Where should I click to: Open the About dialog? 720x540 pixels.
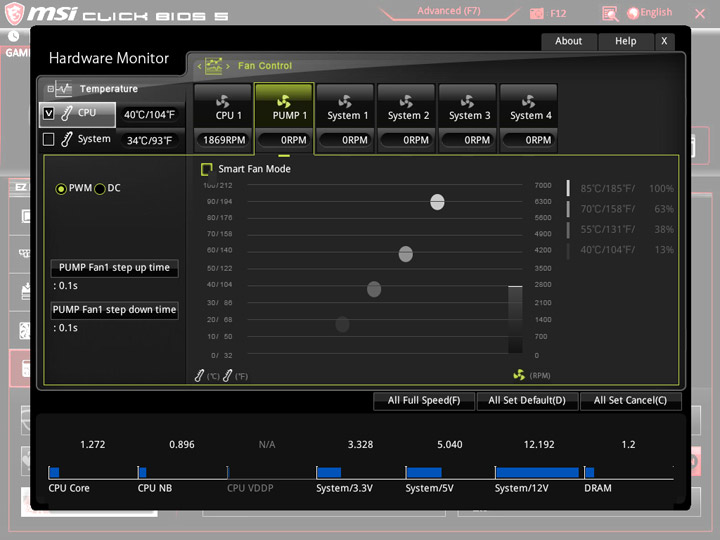click(x=568, y=41)
